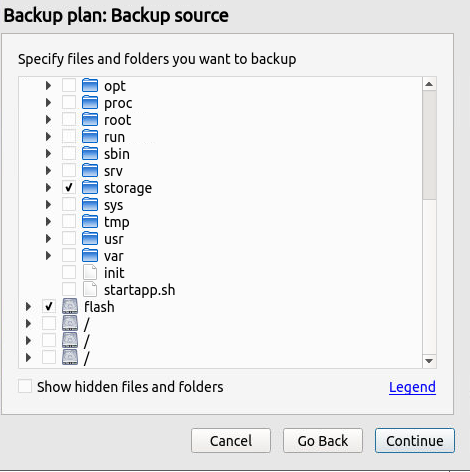
Task: Click the Continue button
Action: point(415,441)
